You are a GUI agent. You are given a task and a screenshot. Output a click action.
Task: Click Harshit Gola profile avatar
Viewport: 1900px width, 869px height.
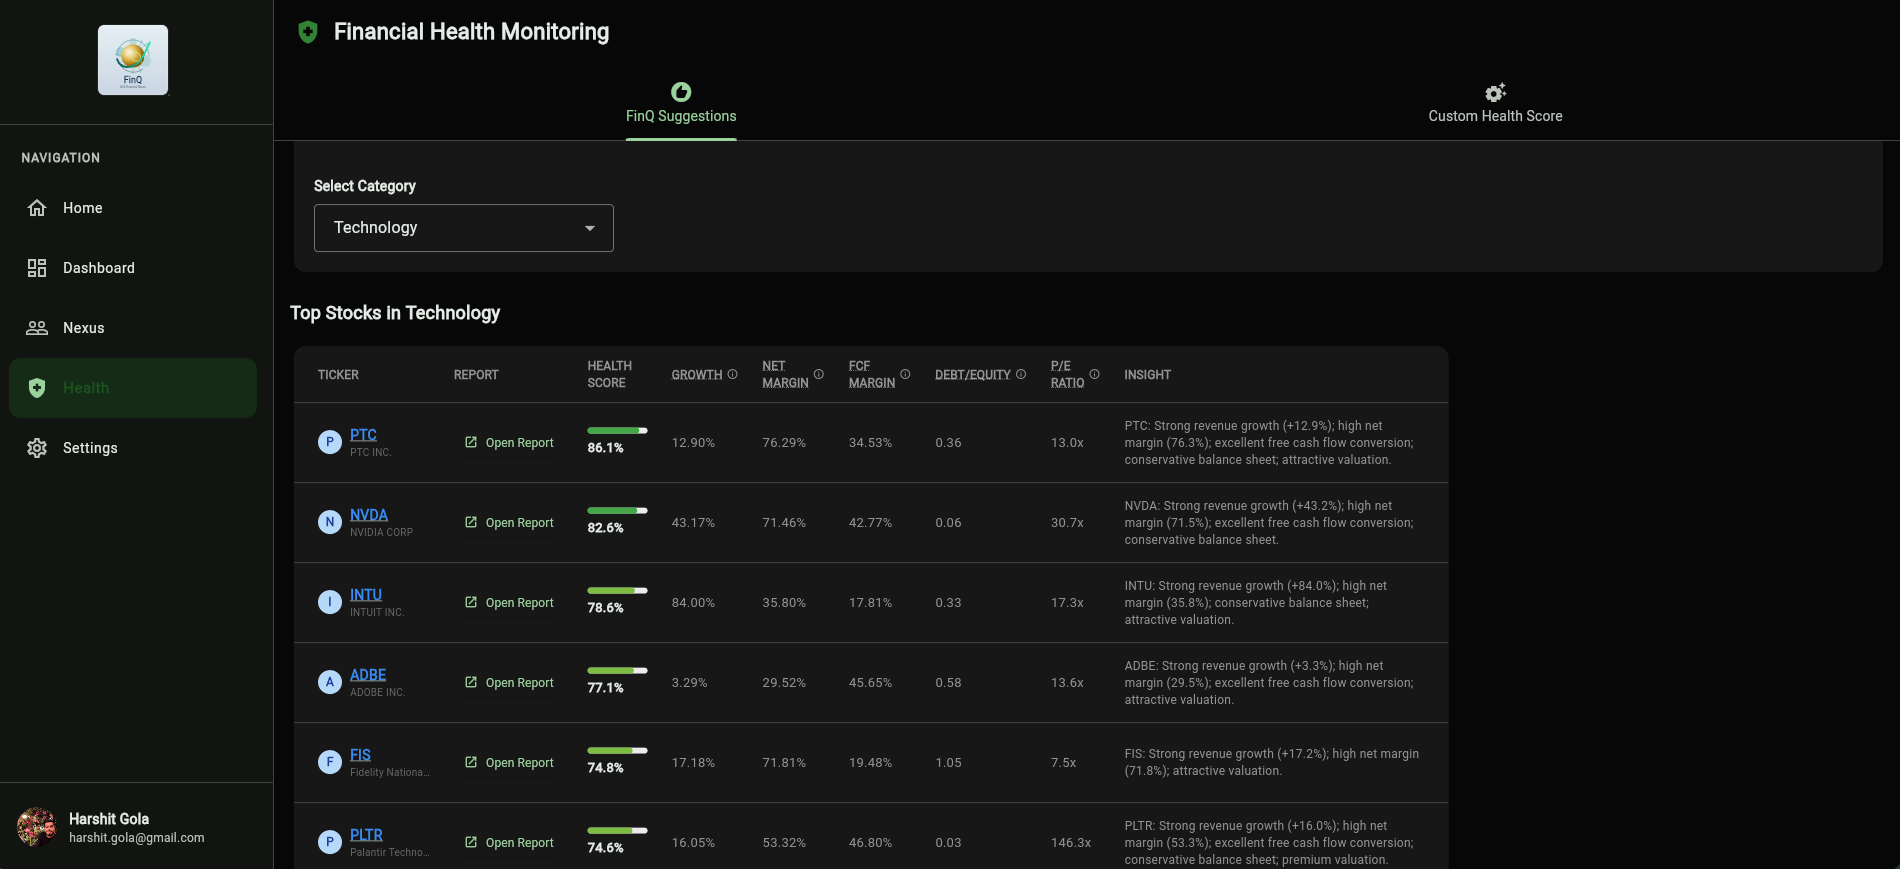click(37, 828)
